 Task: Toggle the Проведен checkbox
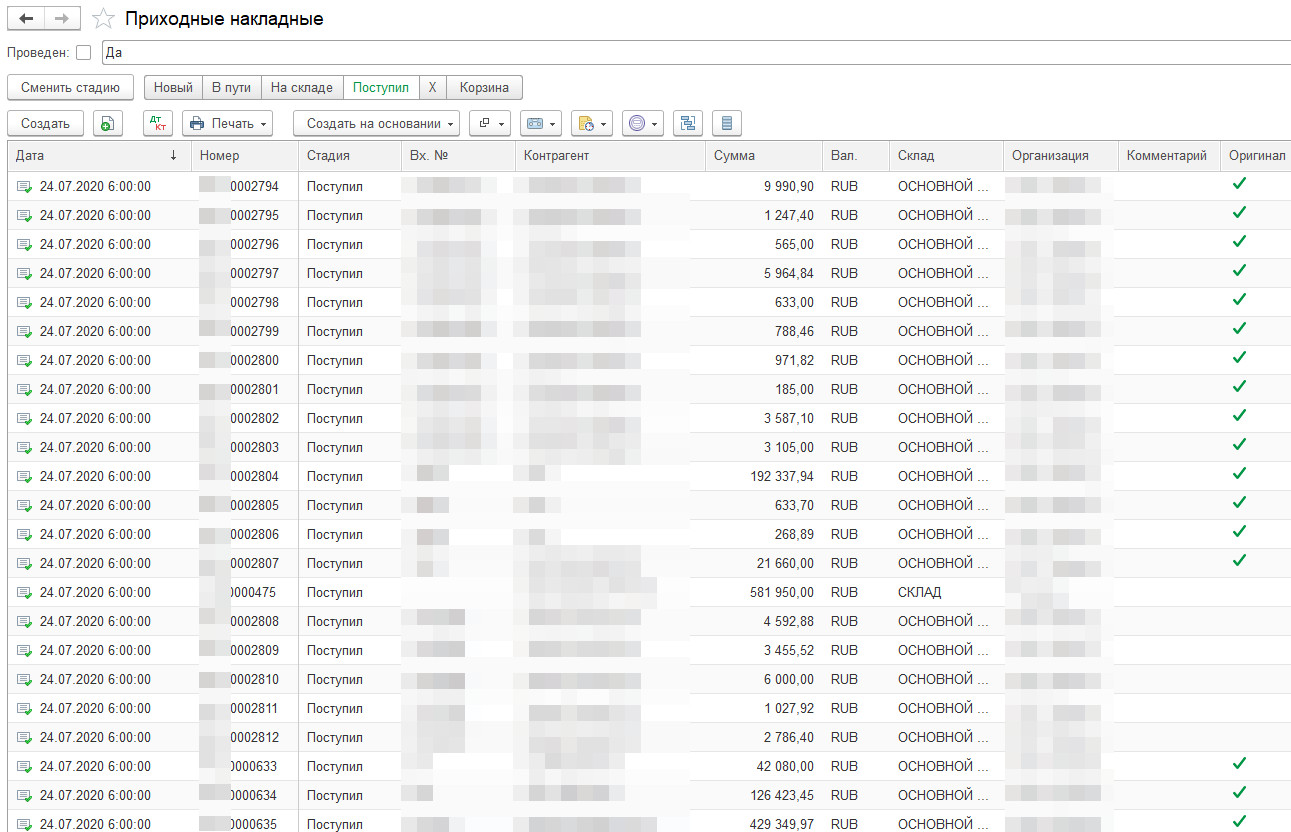(83, 52)
